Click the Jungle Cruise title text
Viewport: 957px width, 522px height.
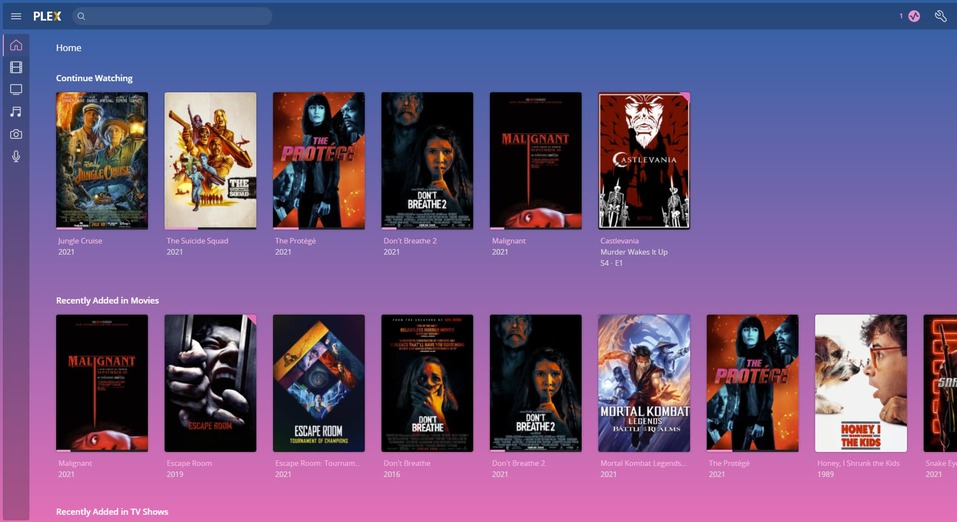[x=80, y=241]
